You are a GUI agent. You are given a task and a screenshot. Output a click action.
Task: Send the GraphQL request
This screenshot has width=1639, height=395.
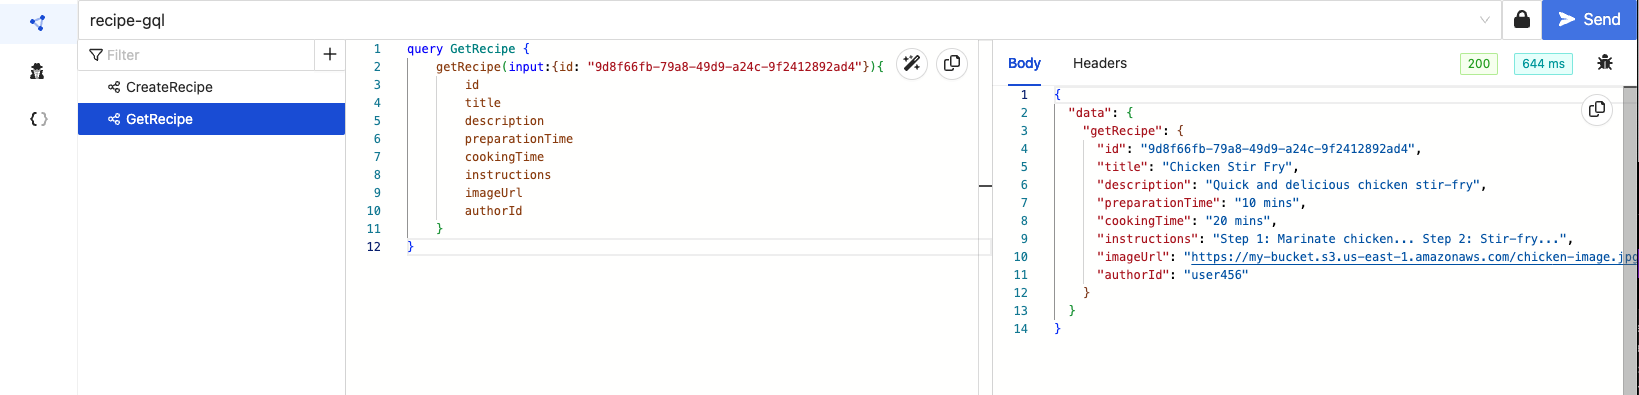pyautogui.click(x=1589, y=20)
